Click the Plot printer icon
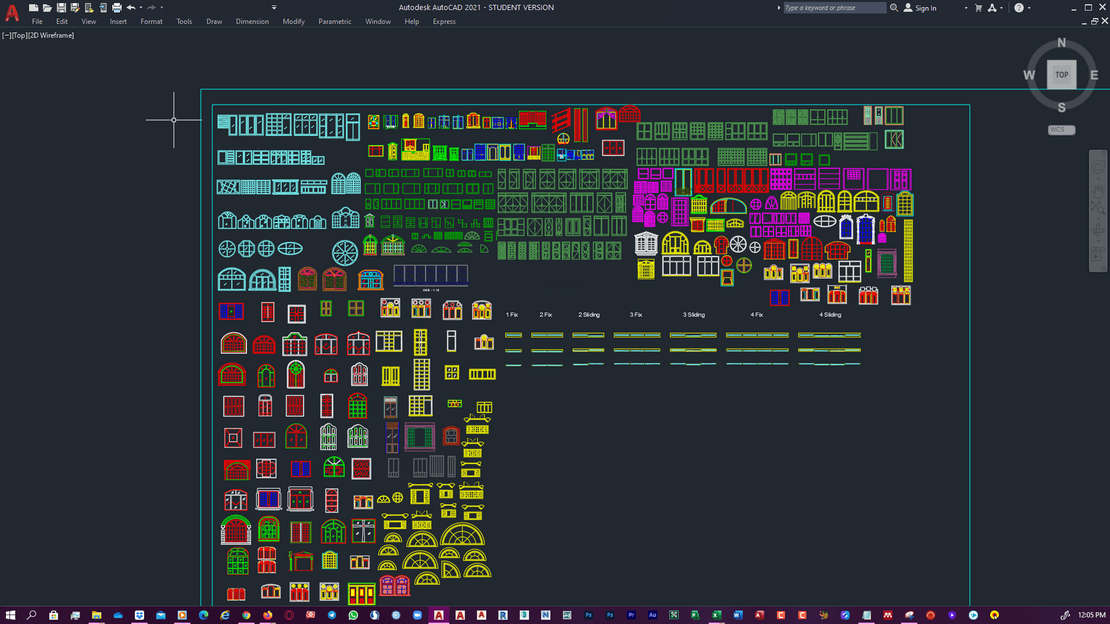This screenshot has width=1110, height=624. coord(116,8)
